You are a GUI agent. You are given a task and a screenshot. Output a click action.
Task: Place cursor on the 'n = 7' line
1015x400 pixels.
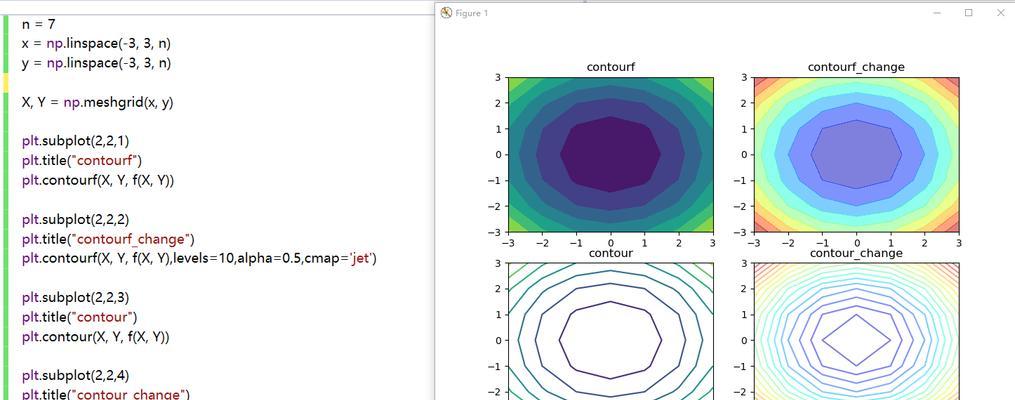(x=38, y=25)
